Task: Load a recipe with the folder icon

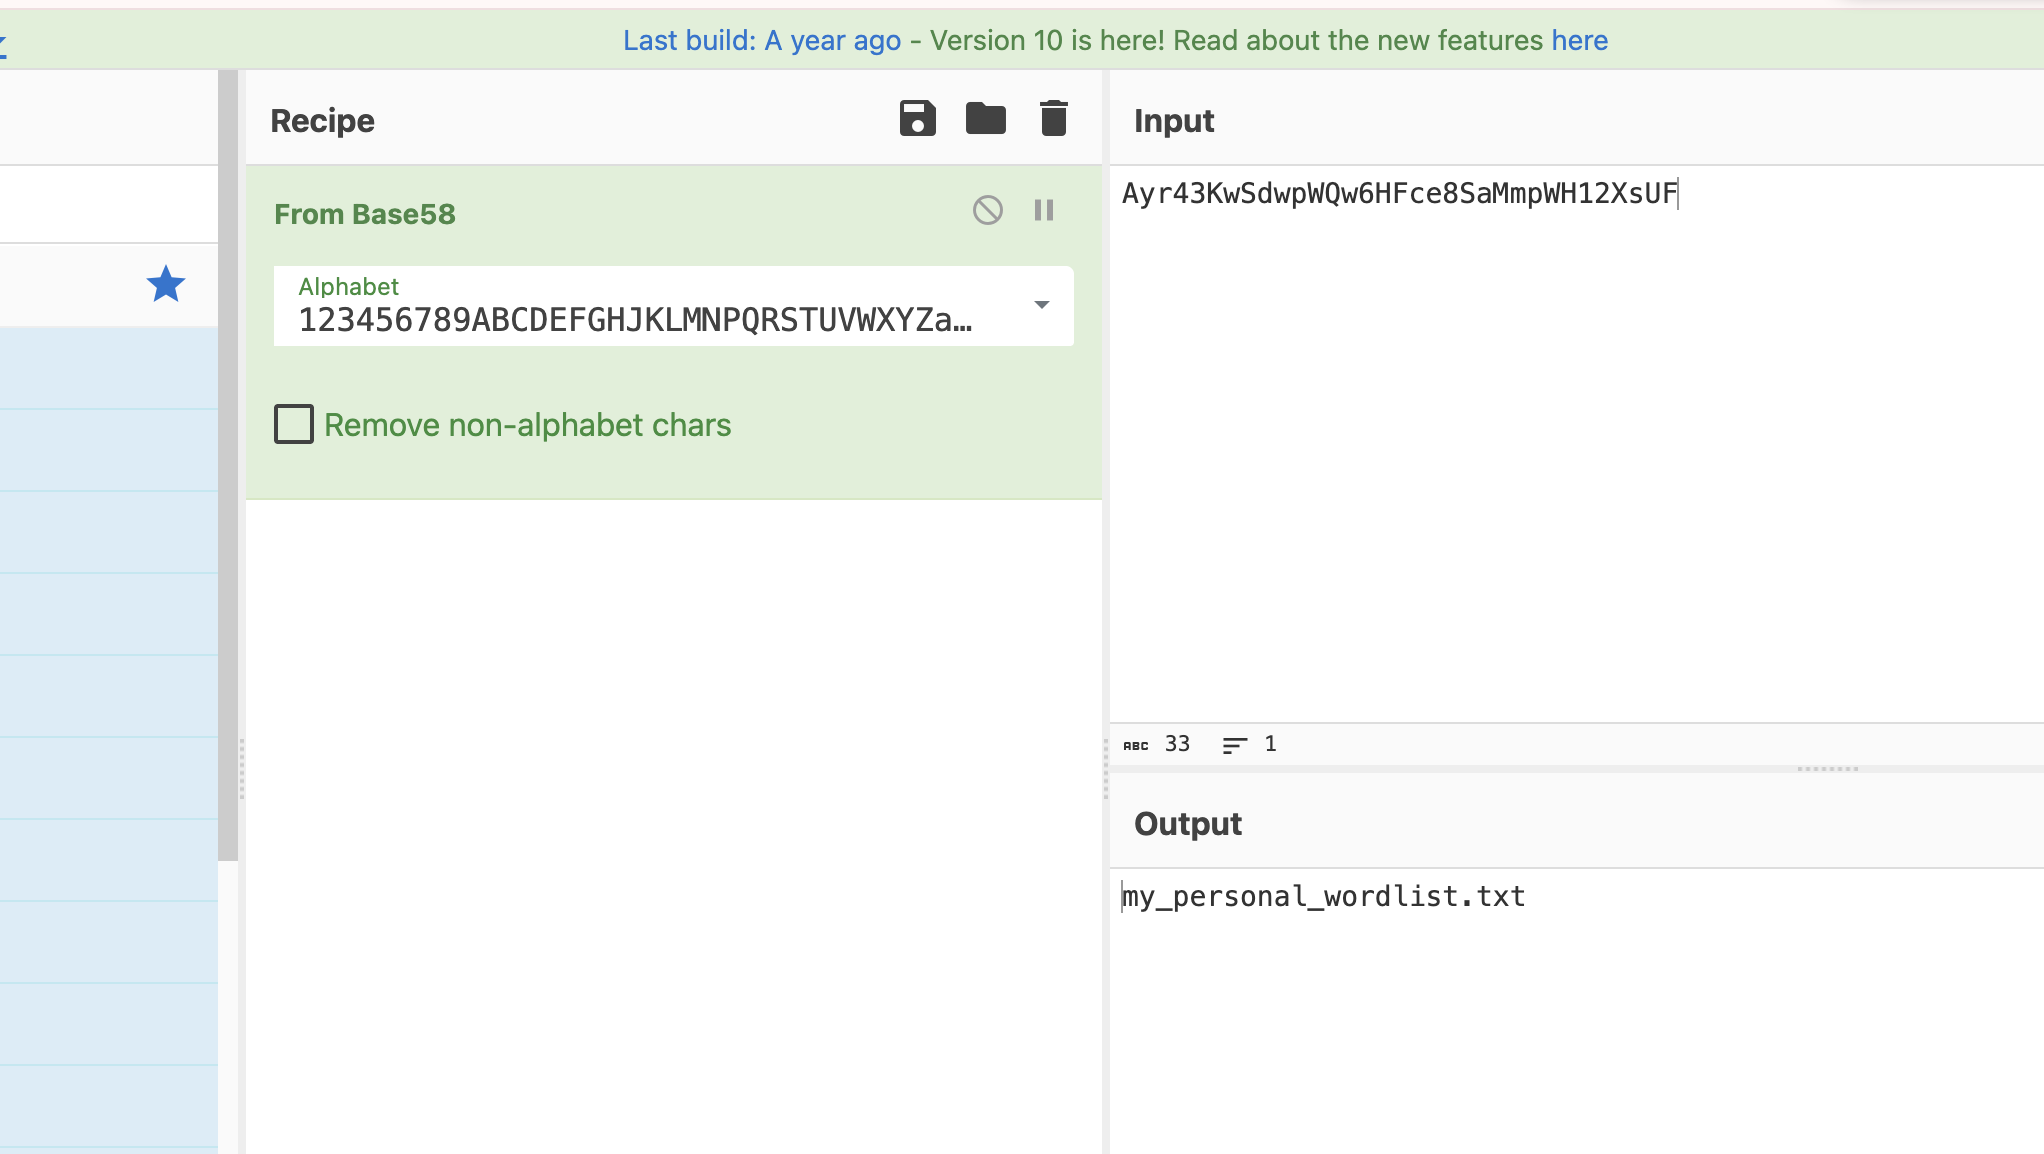Action: point(985,118)
